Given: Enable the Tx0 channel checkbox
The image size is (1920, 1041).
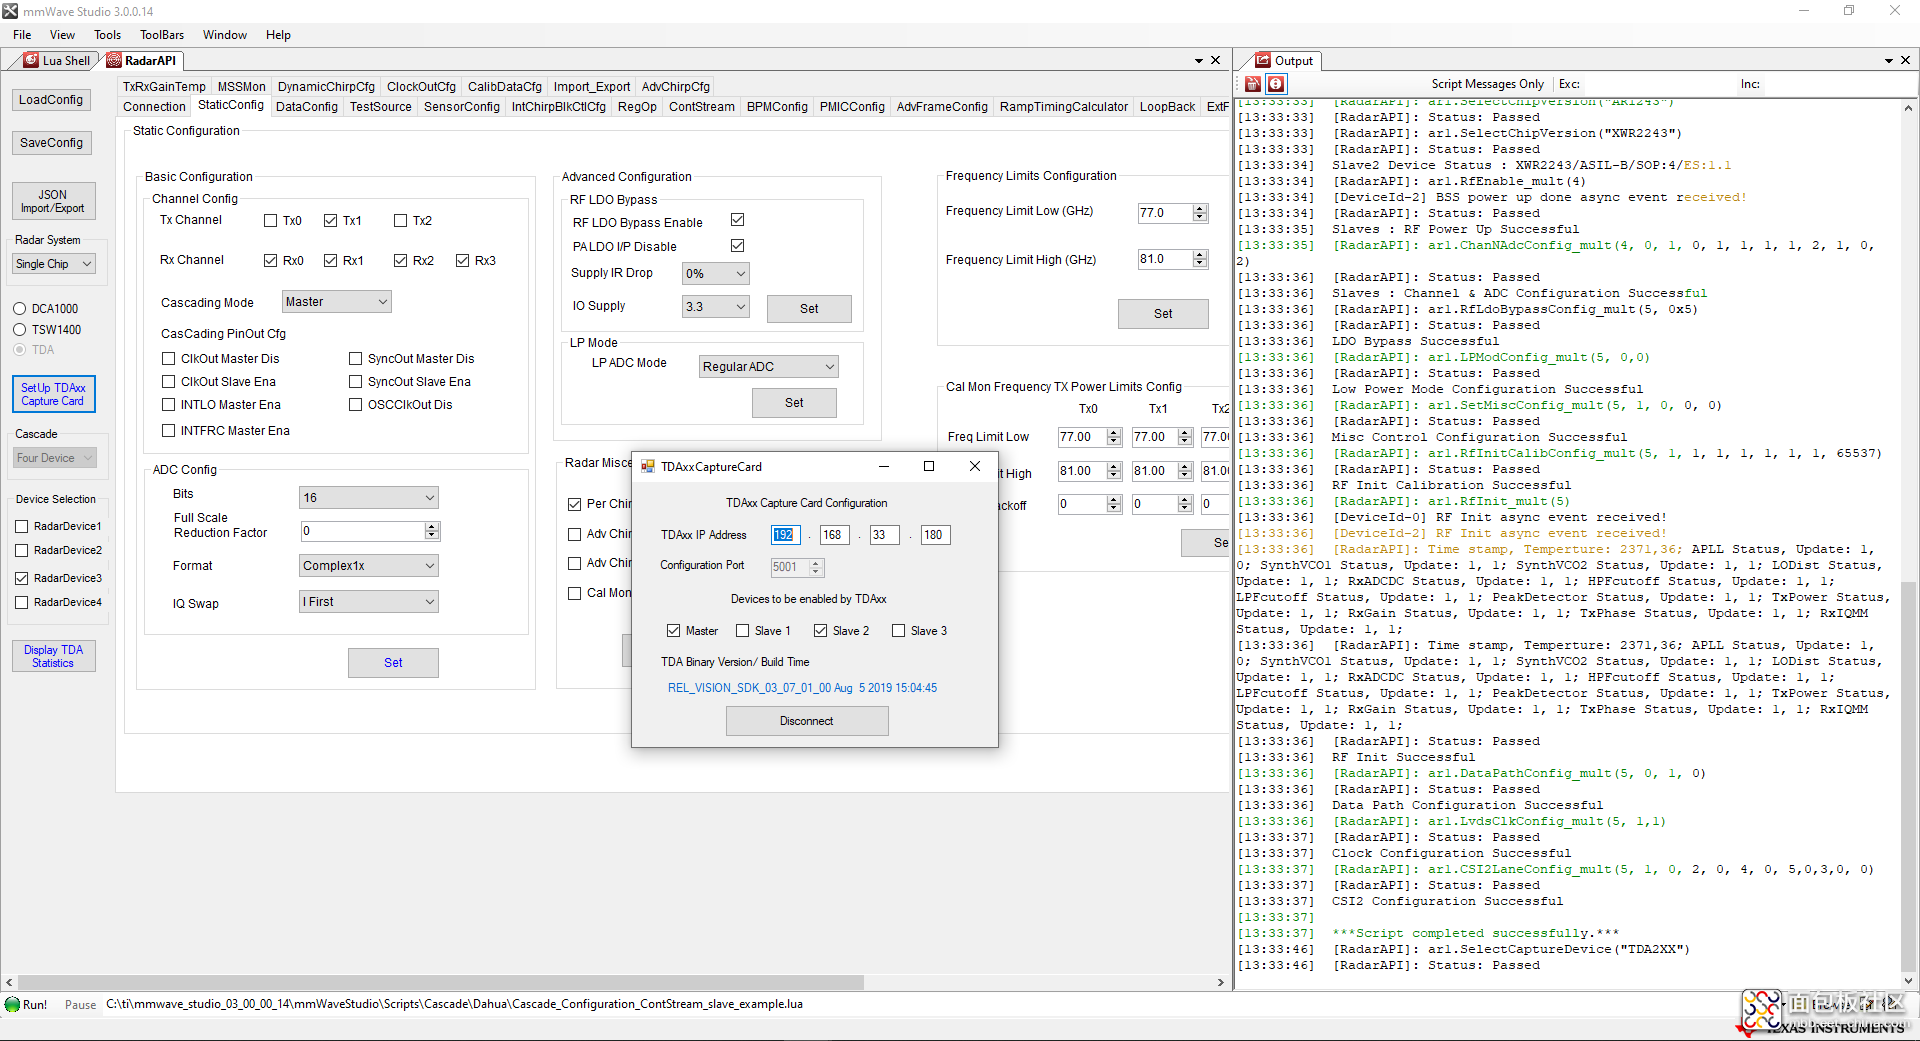Looking at the screenshot, I should [270, 221].
